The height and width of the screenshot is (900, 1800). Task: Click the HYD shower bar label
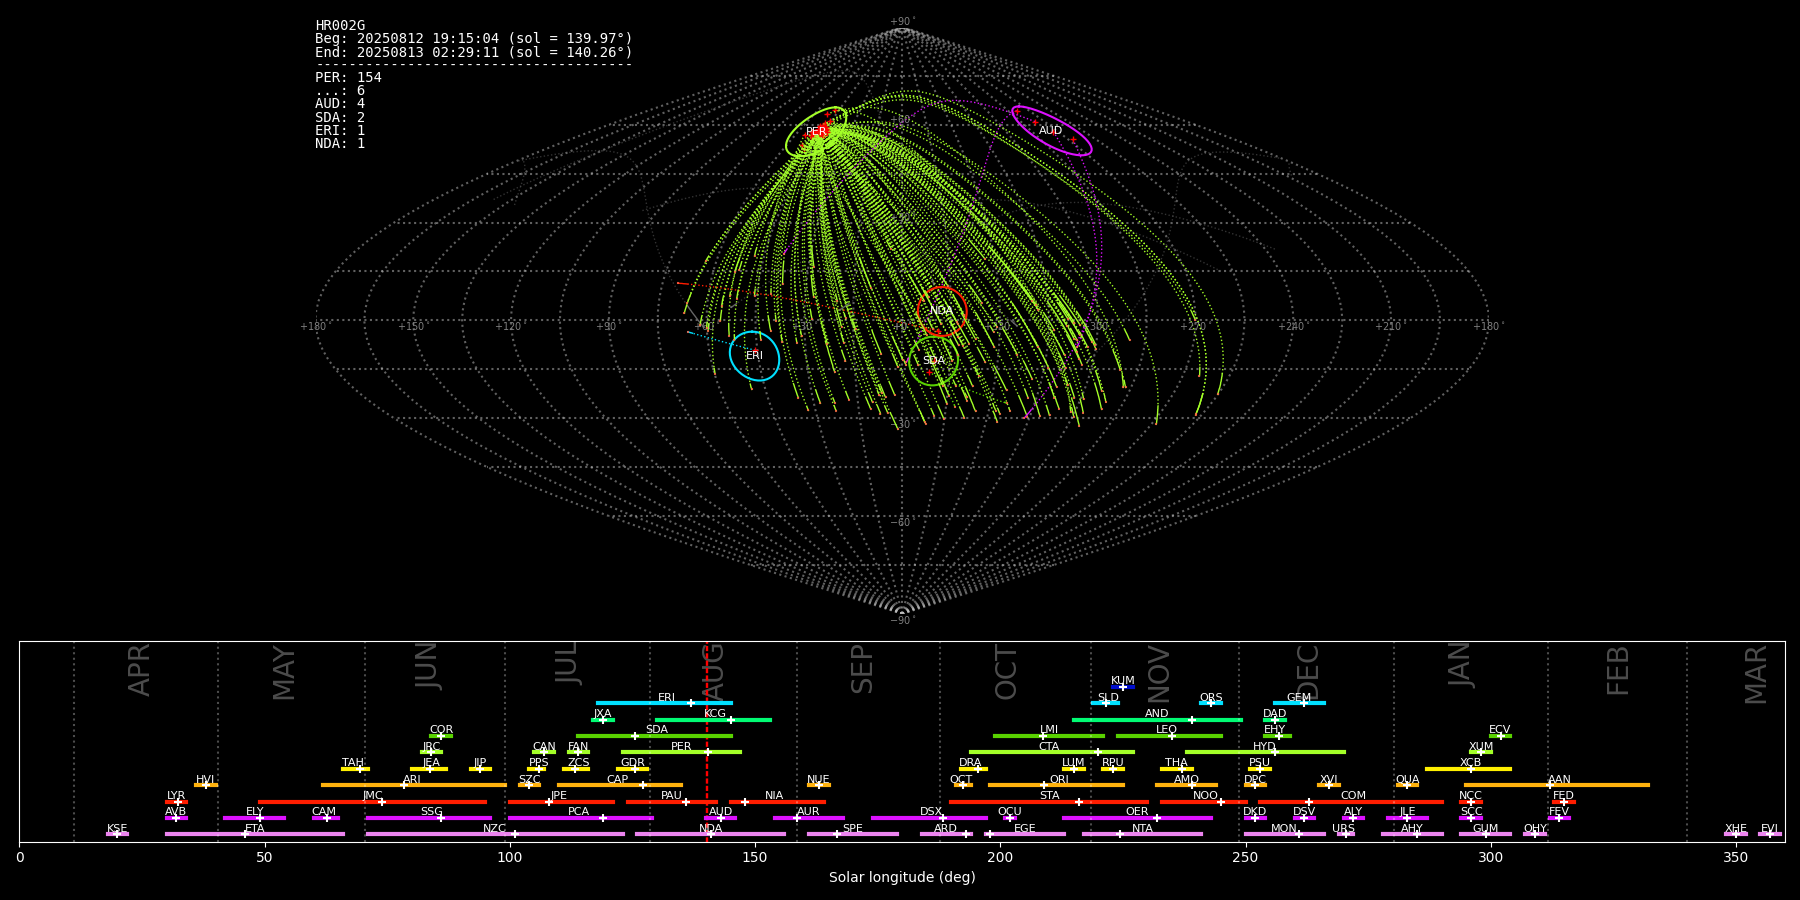tap(1264, 747)
